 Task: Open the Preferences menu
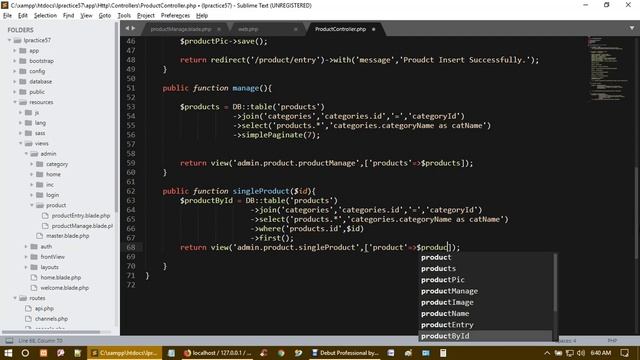(x=175, y=16)
